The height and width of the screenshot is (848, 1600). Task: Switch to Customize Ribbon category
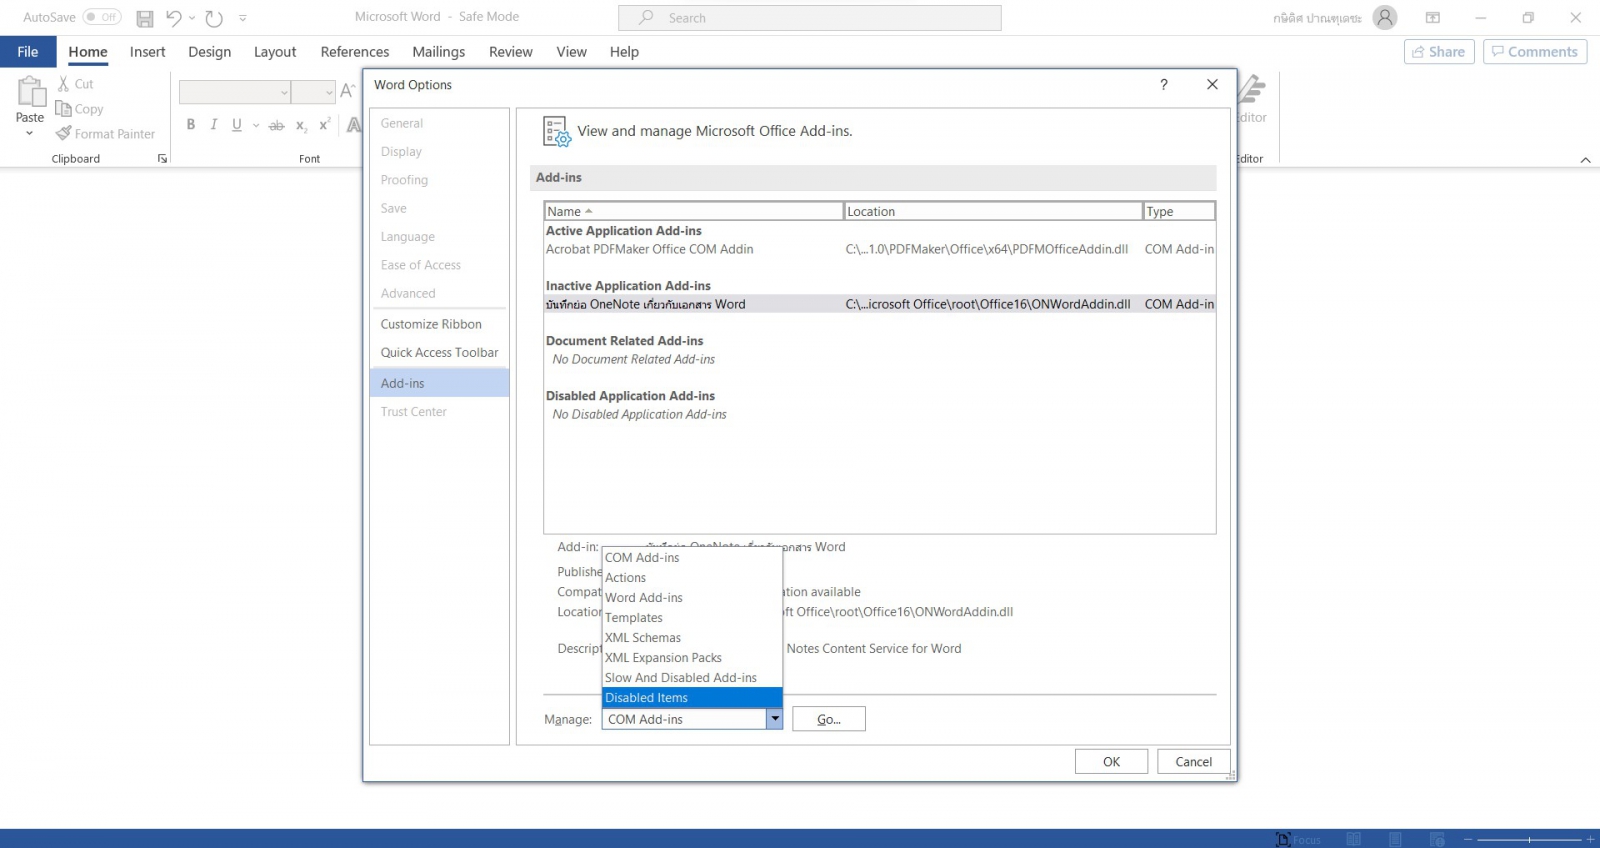pos(431,324)
